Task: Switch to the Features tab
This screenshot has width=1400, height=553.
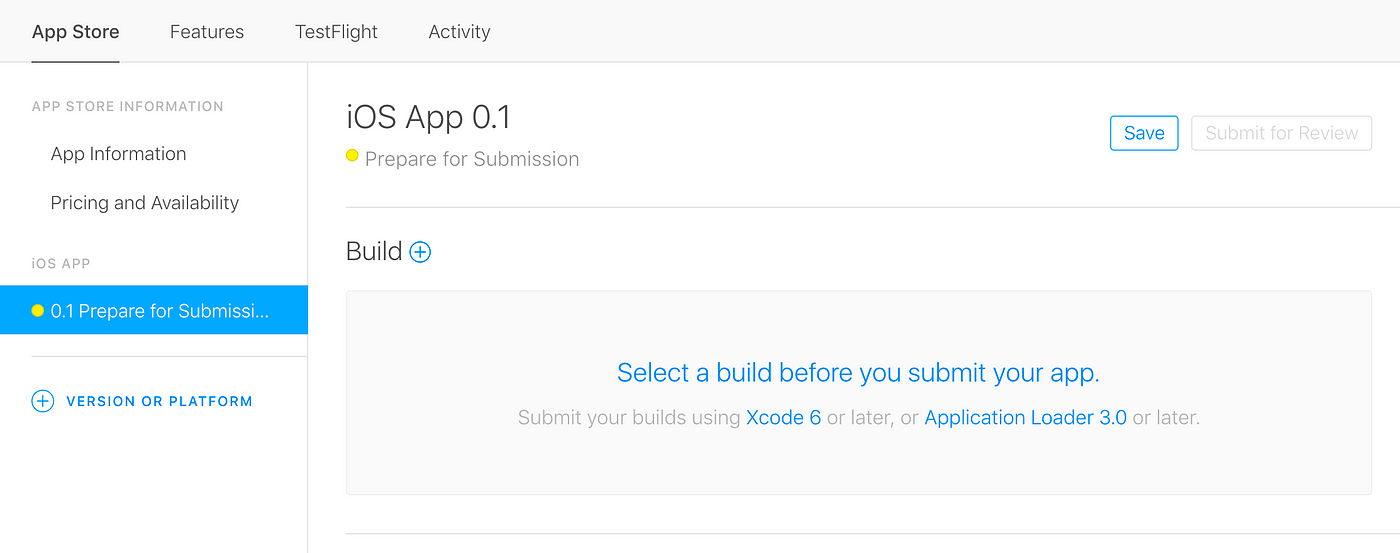Action: pyautogui.click(x=207, y=32)
